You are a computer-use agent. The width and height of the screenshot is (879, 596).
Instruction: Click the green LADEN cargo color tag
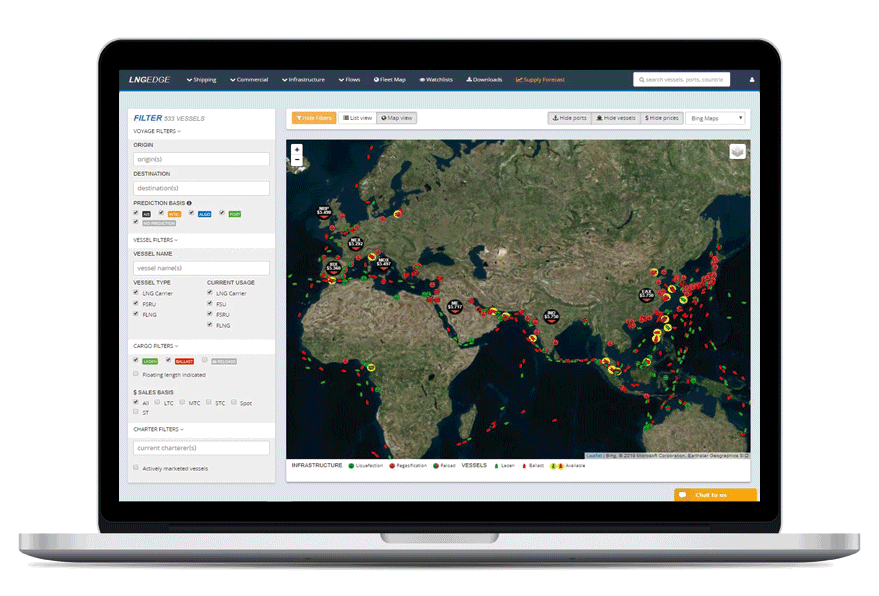click(x=150, y=361)
